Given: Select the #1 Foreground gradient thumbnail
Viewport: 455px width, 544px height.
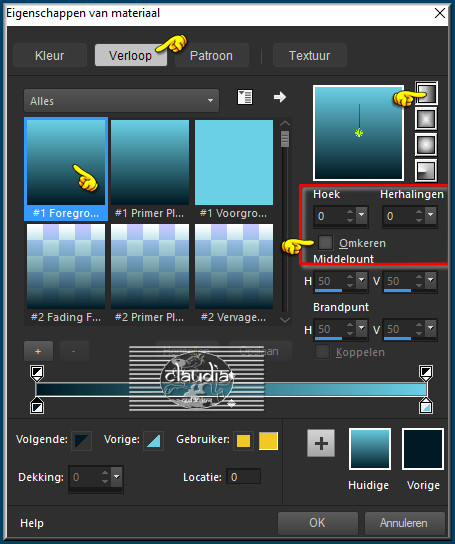Looking at the screenshot, I should [66, 169].
